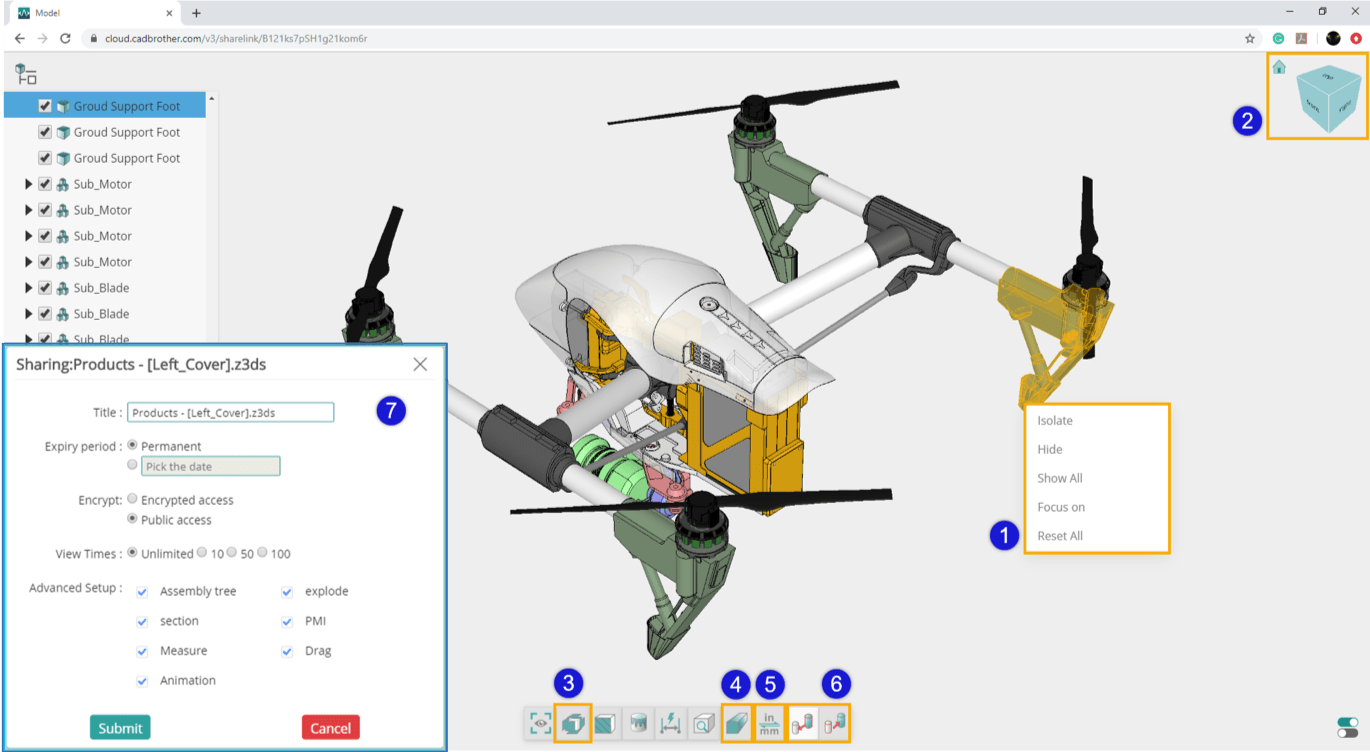Open the assembly tree panel icon
The image size is (1370, 752).
point(25,72)
